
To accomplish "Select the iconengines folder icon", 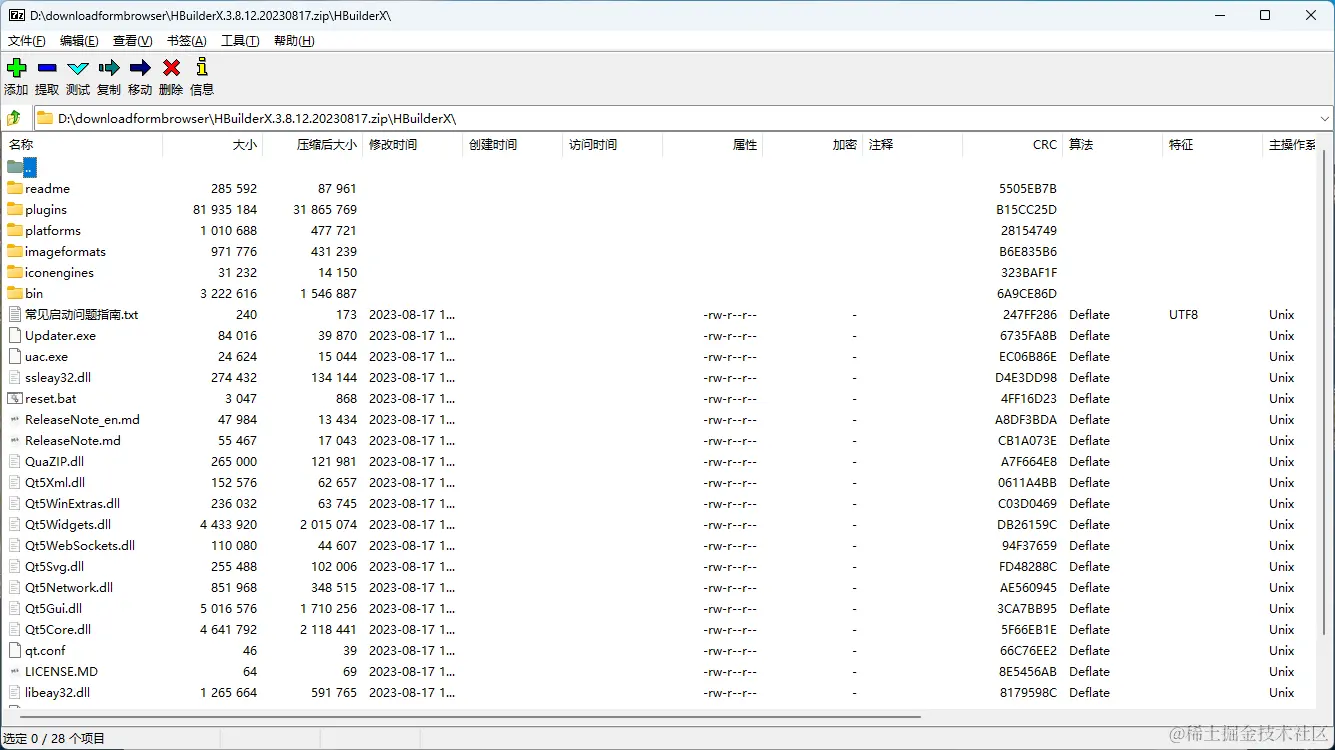I will [x=15, y=272].
